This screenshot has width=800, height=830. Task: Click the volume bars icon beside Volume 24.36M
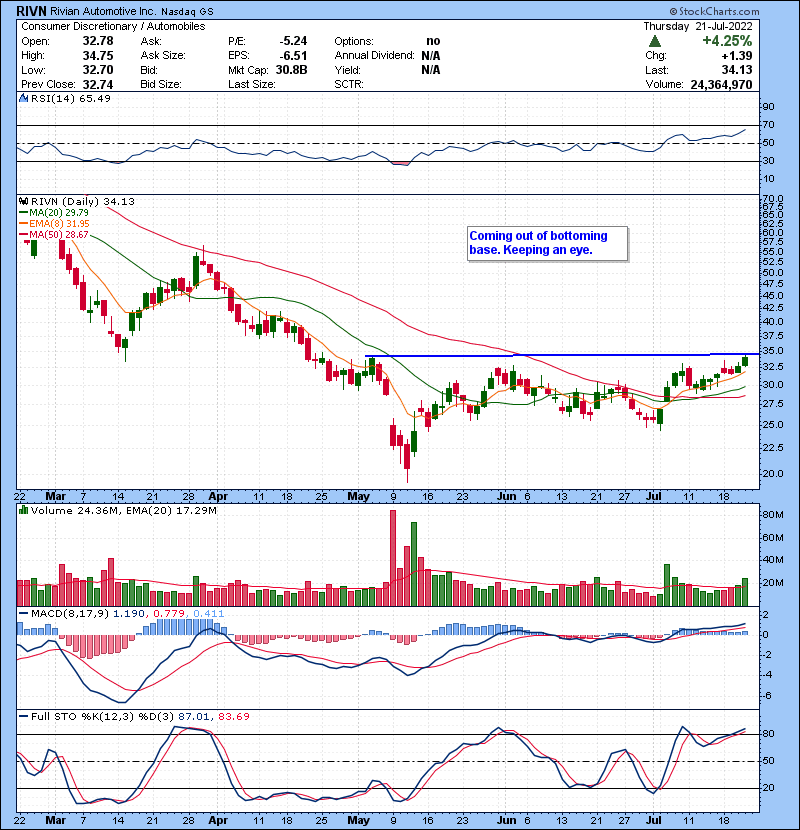tap(23, 510)
